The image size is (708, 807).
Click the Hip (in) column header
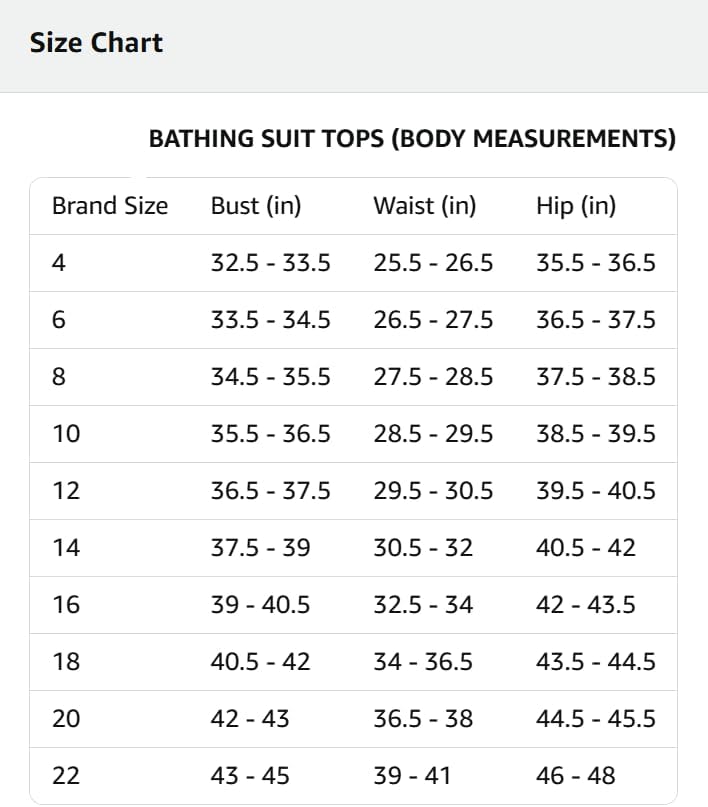pyautogui.click(x=576, y=206)
